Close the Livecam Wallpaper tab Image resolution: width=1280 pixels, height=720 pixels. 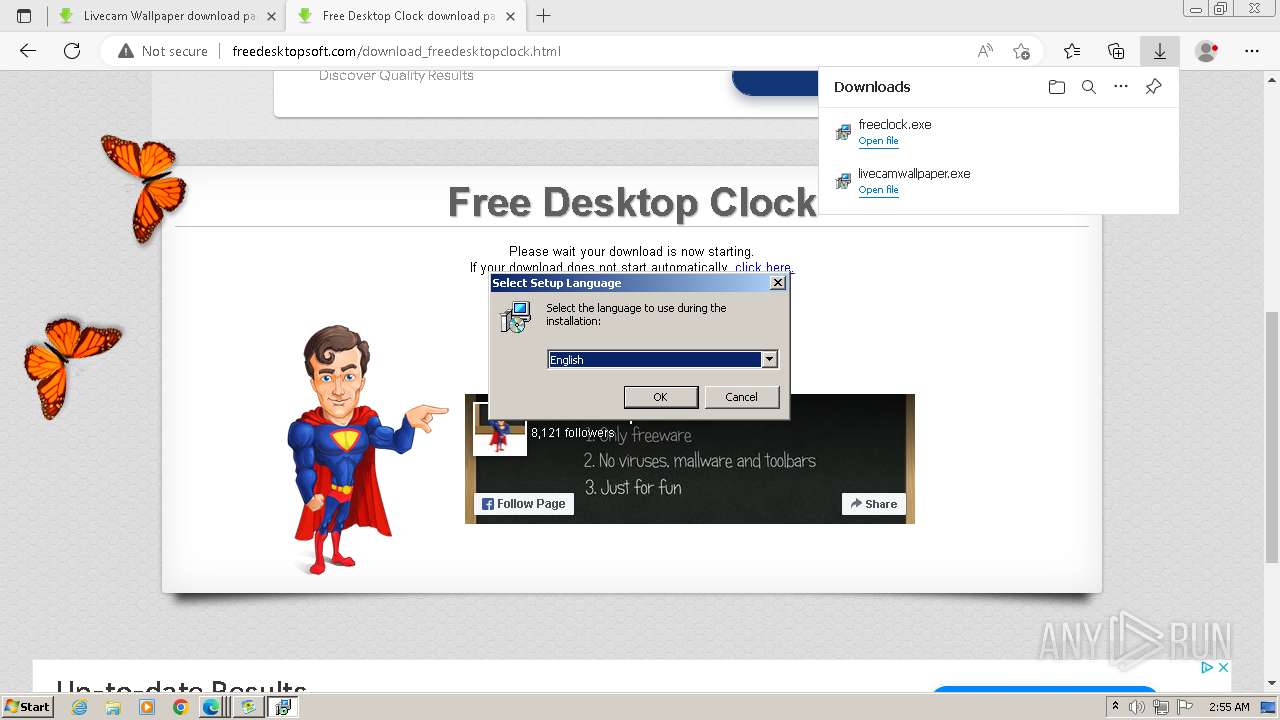[x=271, y=16]
